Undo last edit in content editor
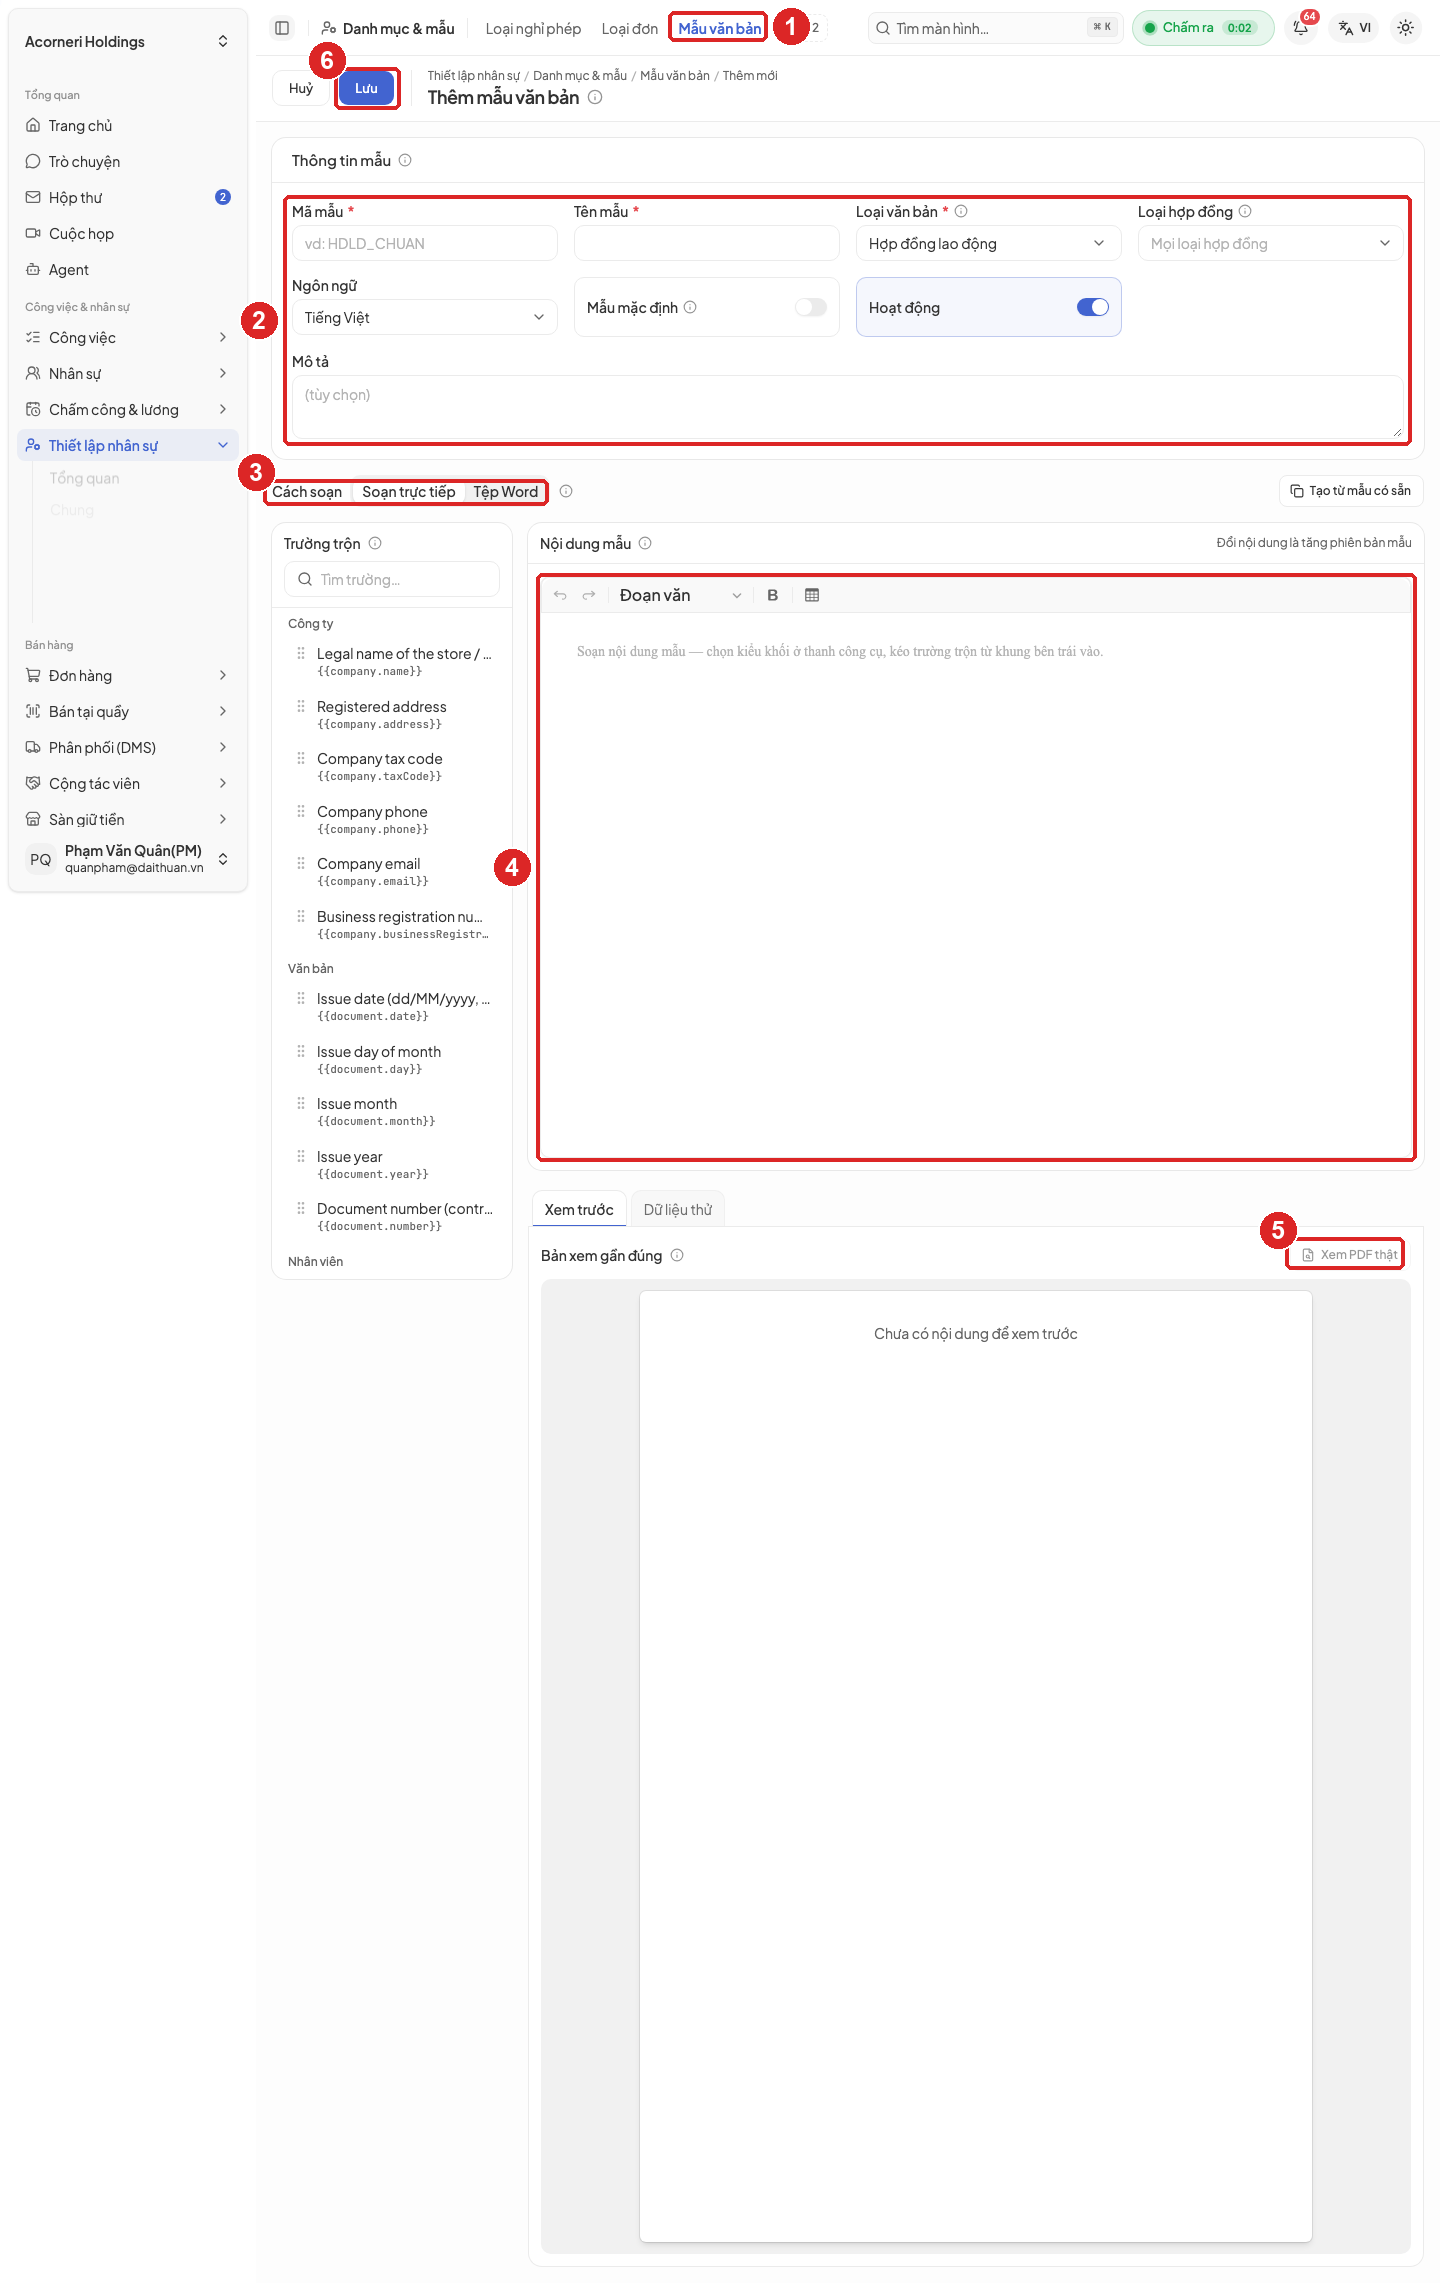Viewport: 1440px width, 2283px height. [560, 595]
